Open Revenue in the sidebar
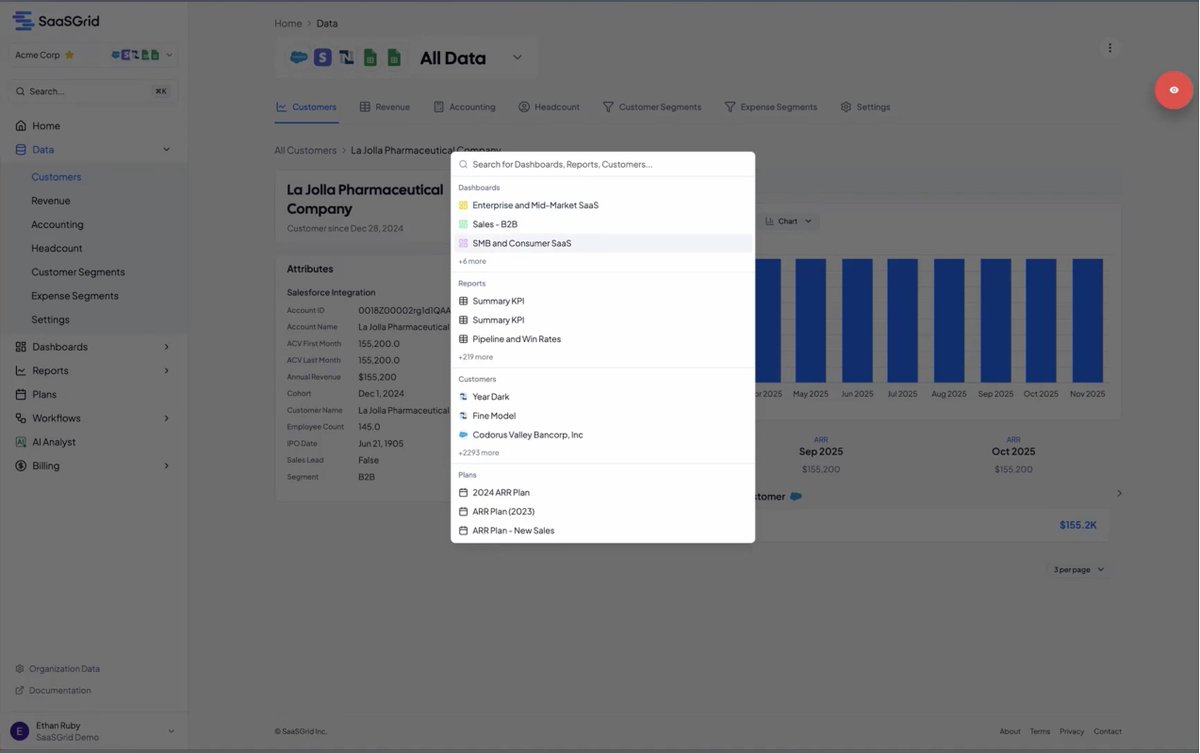The height and width of the screenshot is (753, 1200). pos(51,201)
